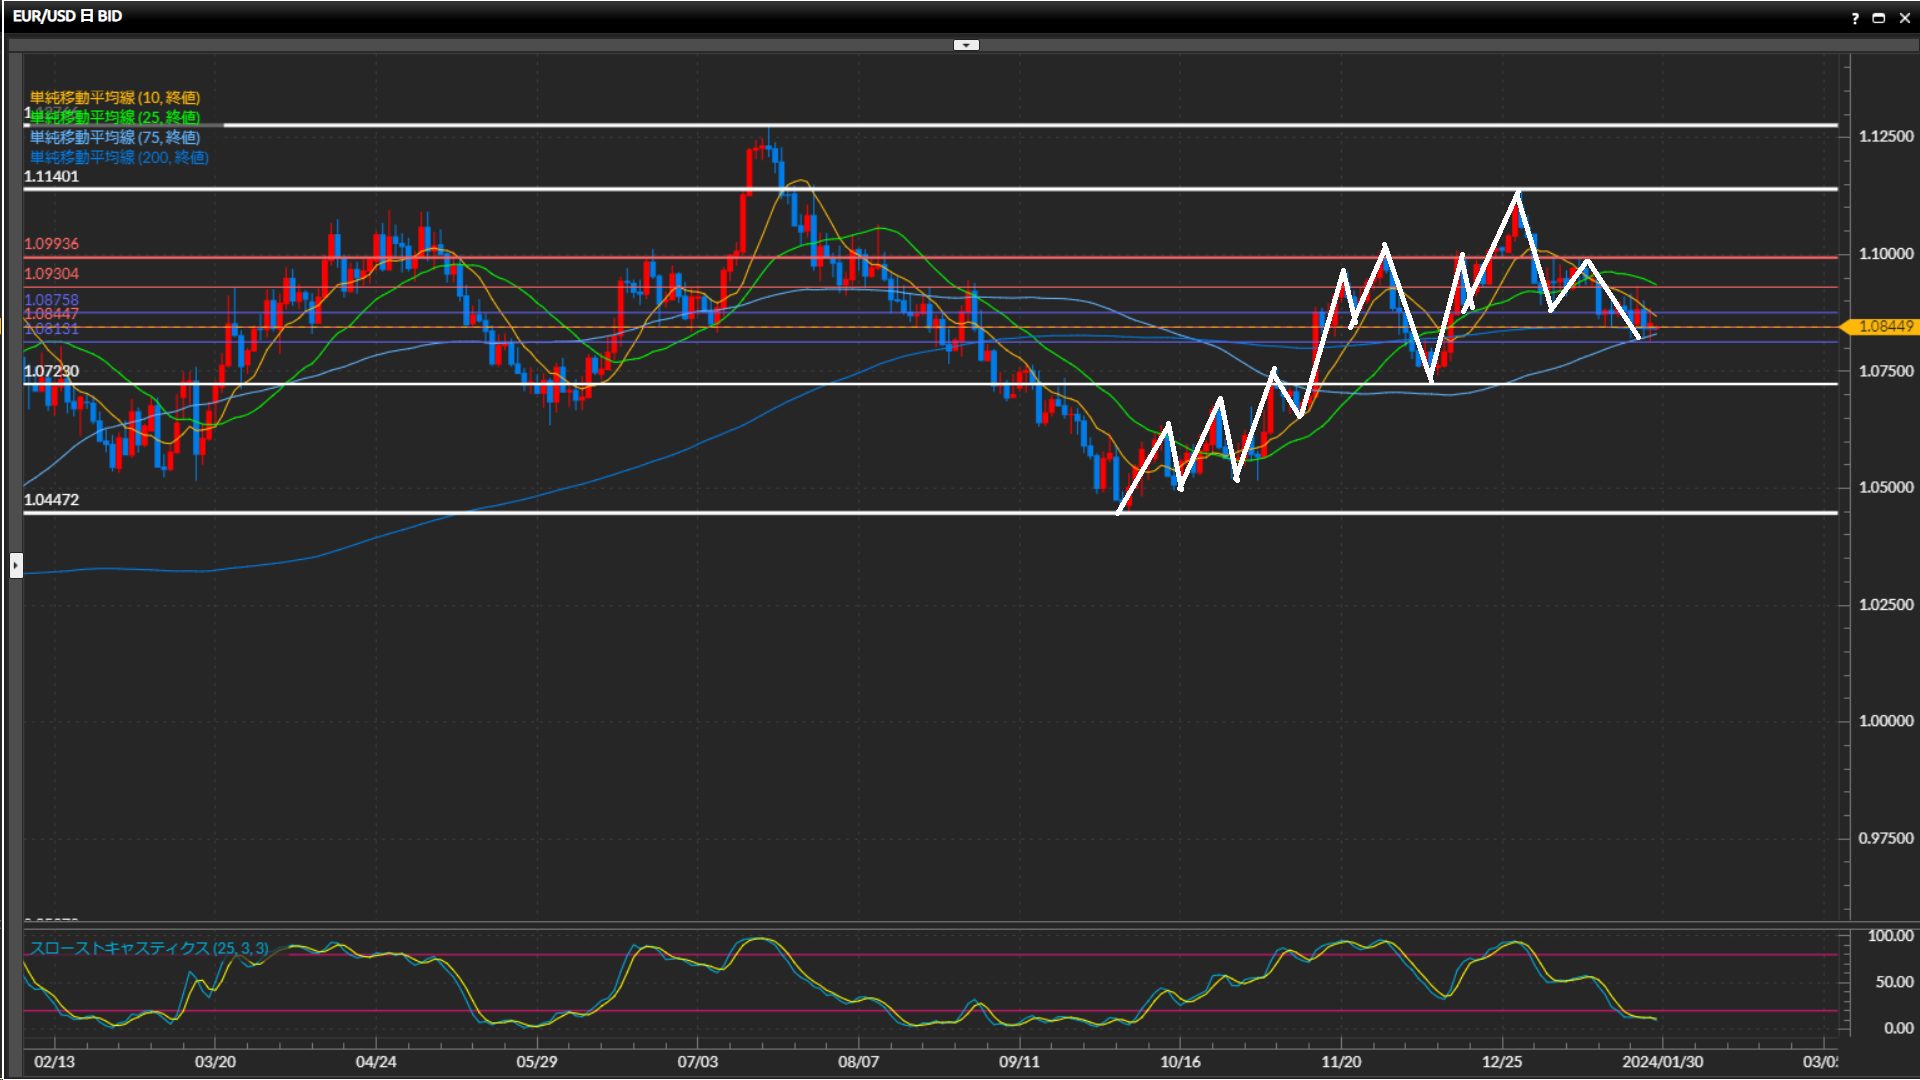Select the 1.04472 support line label

pos(51,499)
